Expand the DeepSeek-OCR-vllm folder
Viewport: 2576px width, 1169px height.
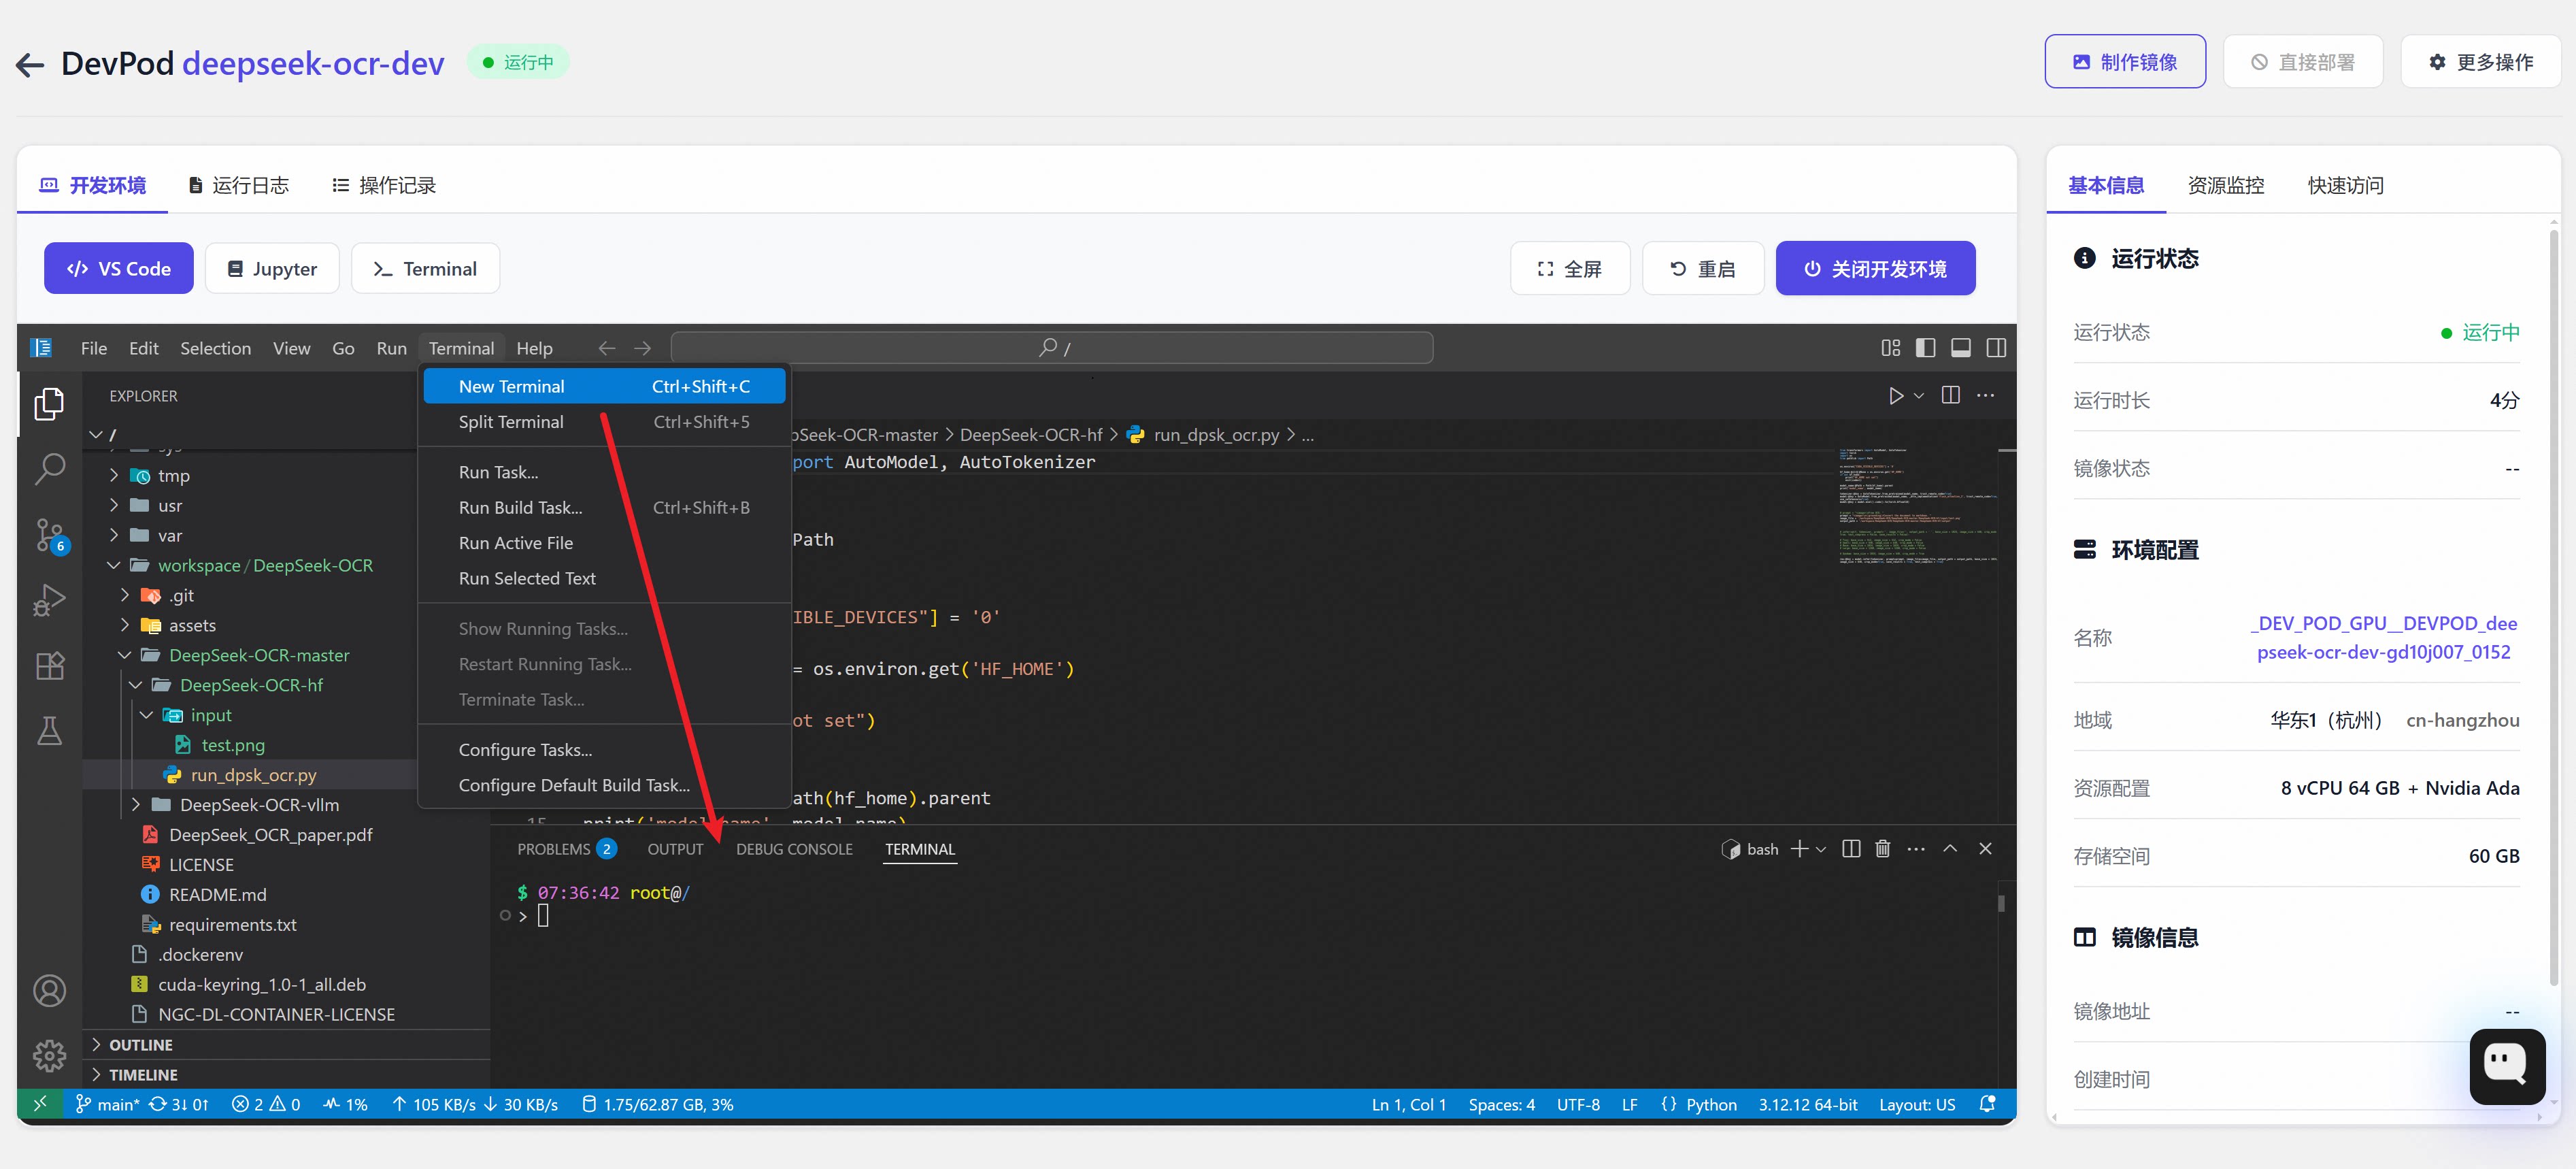(x=136, y=805)
